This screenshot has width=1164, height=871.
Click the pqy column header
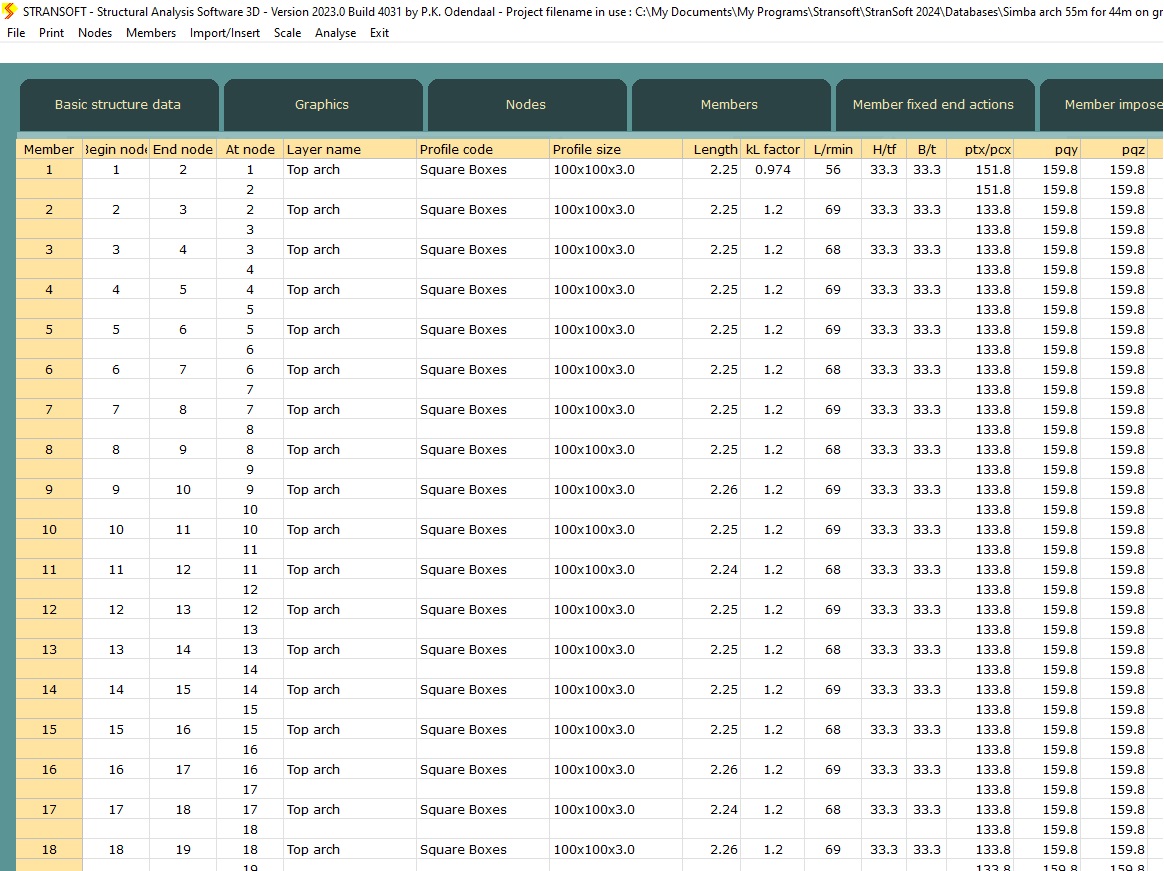(x=1047, y=149)
